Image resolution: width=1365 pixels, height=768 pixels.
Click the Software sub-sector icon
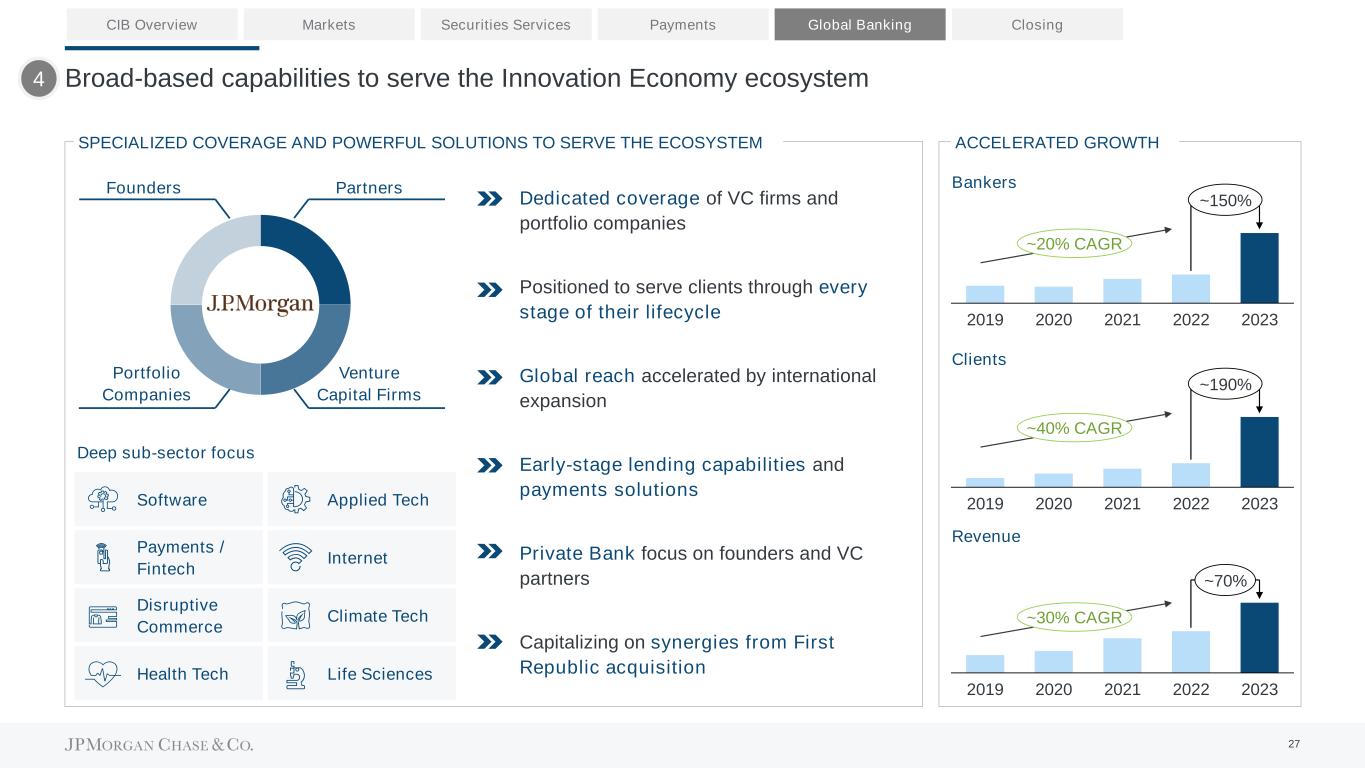[103, 500]
